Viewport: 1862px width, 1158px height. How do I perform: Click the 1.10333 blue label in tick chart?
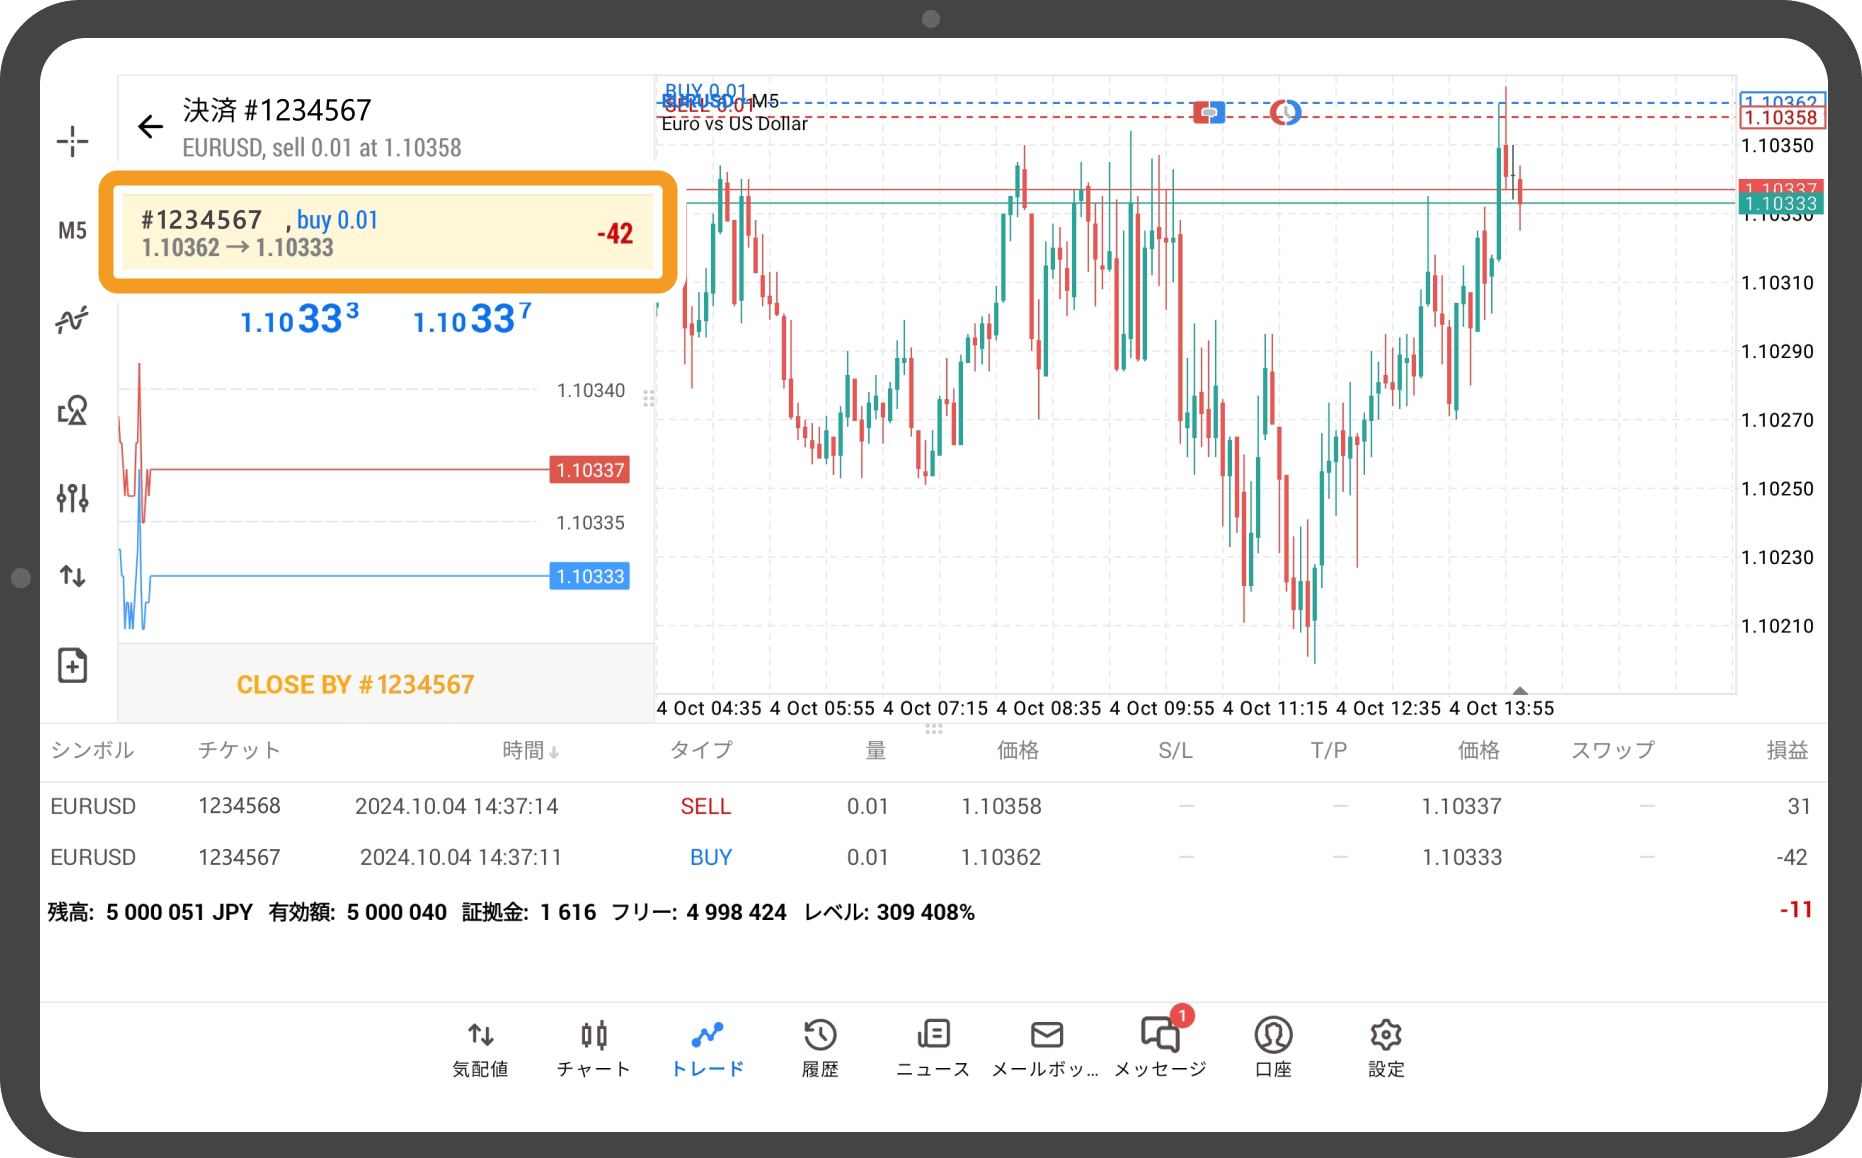point(590,577)
